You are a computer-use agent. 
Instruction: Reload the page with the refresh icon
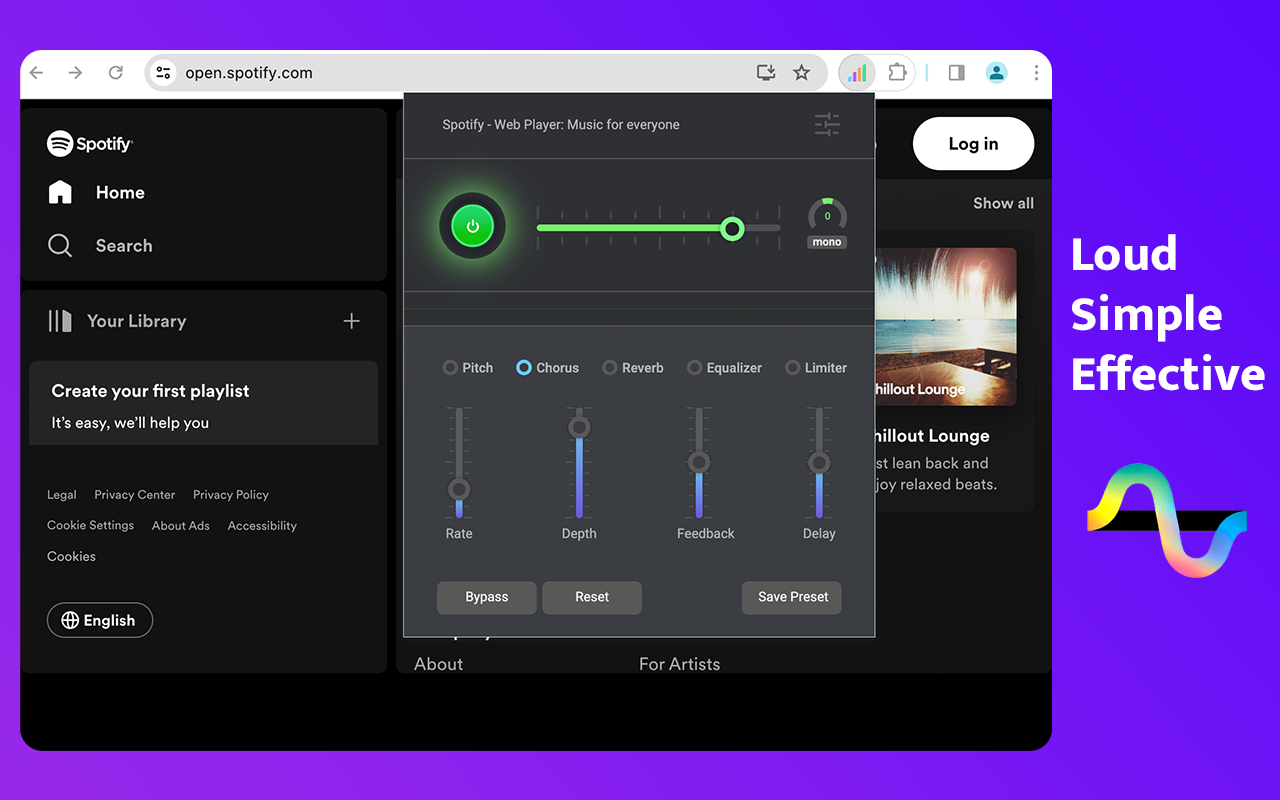(116, 73)
